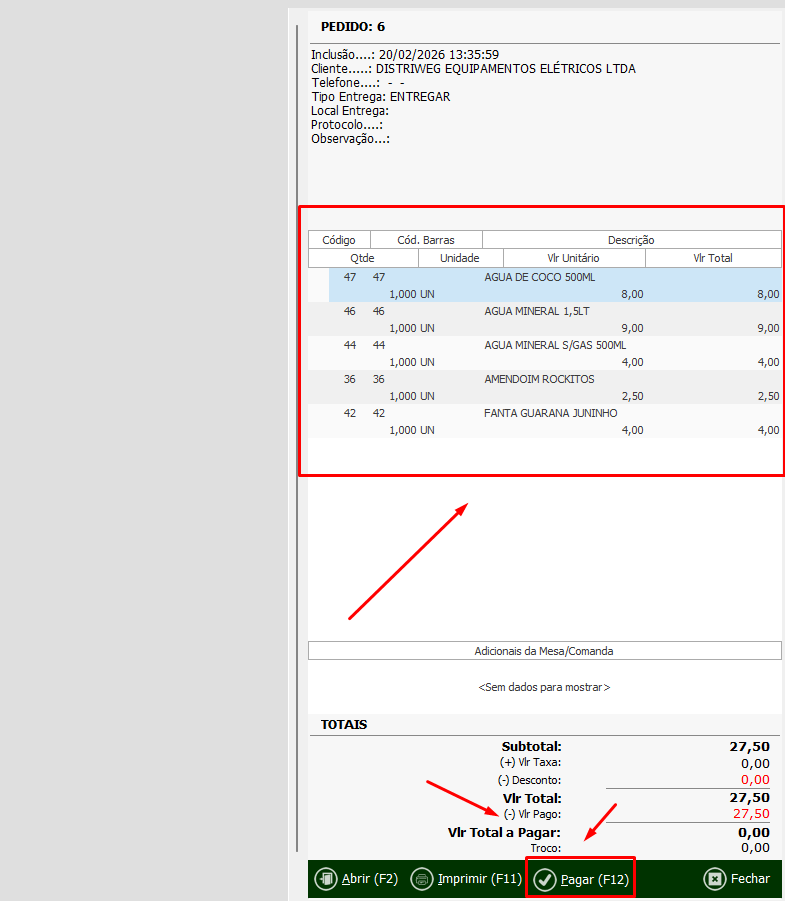Screen dimensions: 785x901
Task: Click the Descrição column header
Action: [x=631, y=240]
